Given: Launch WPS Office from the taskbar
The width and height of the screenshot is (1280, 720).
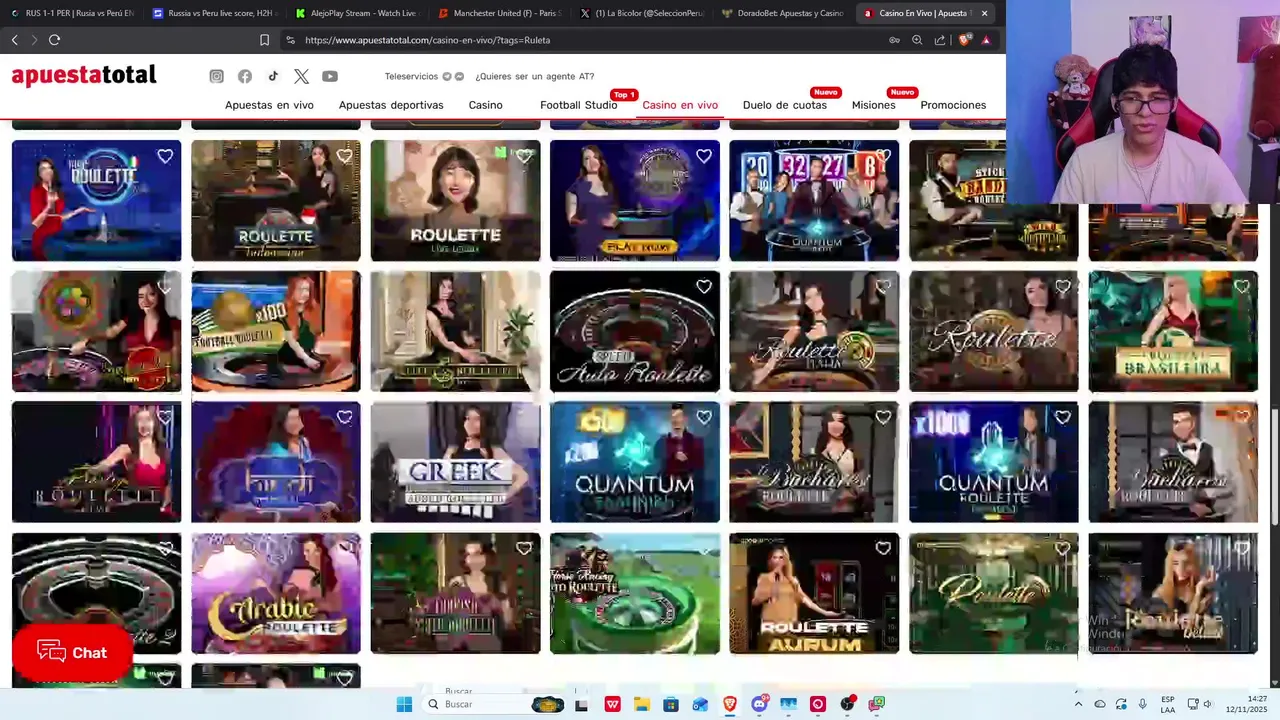Looking at the screenshot, I should (x=612, y=704).
